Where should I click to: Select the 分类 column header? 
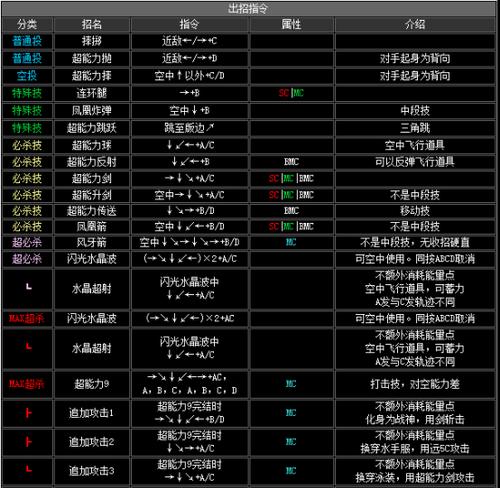pos(27,24)
